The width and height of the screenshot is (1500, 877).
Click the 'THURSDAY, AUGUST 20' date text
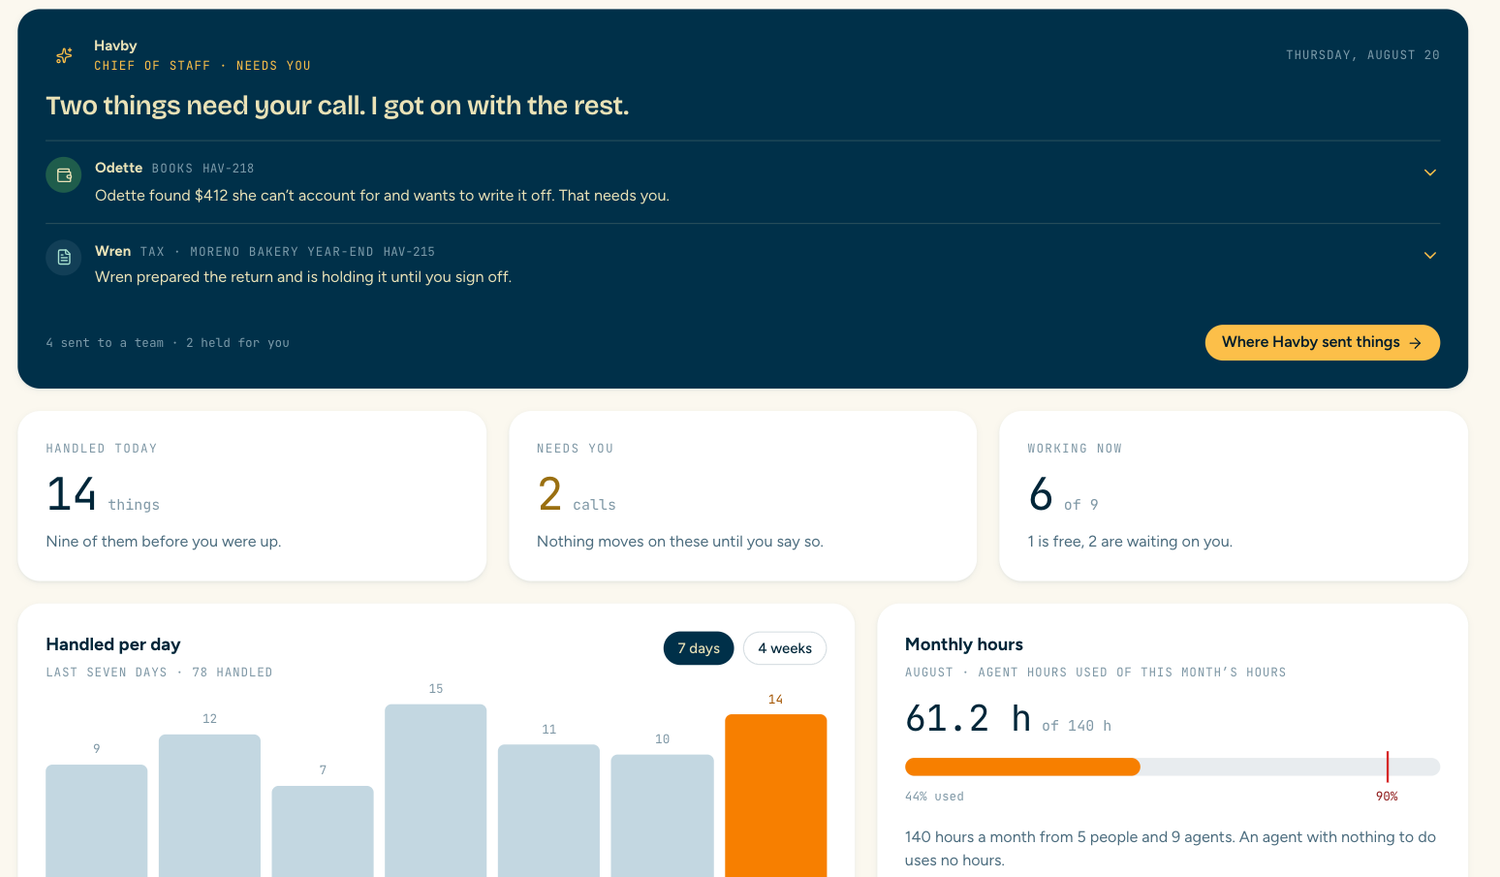click(x=1363, y=55)
